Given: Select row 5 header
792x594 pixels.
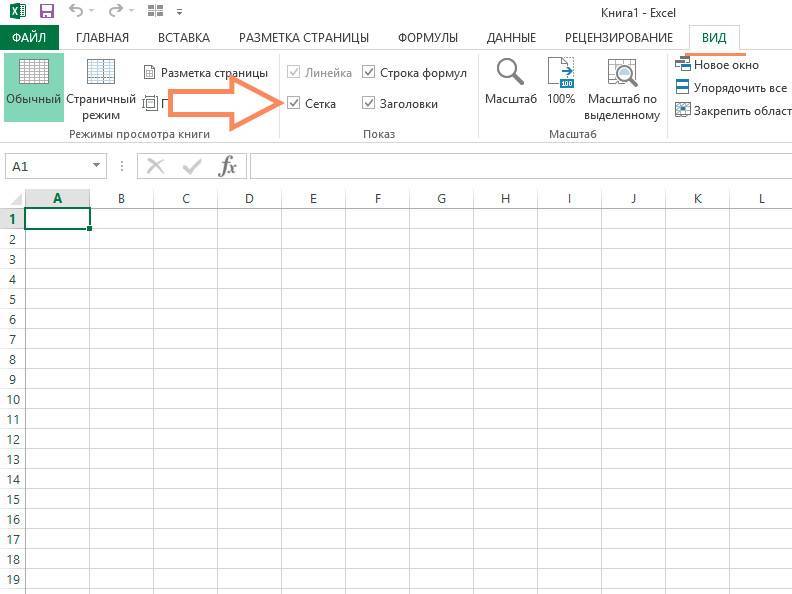Looking at the screenshot, I should pos(13,299).
